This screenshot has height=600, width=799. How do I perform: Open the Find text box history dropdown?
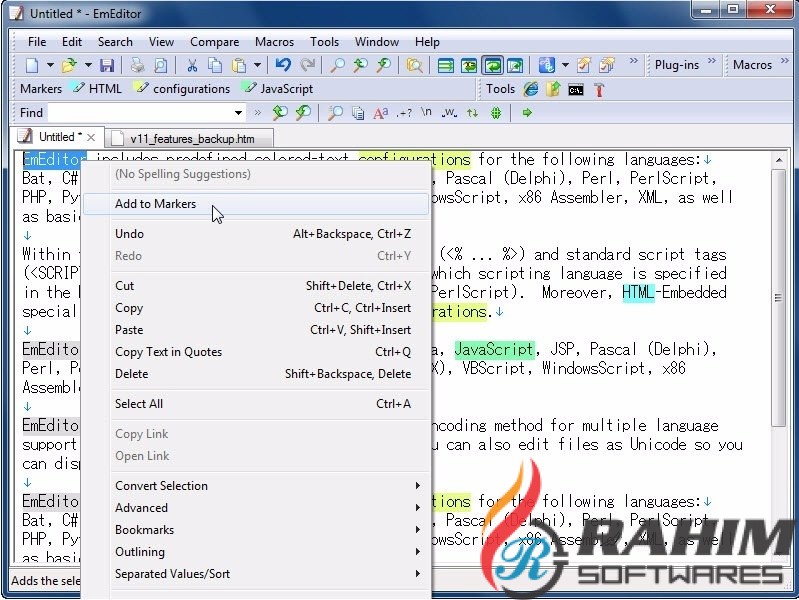(x=238, y=113)
